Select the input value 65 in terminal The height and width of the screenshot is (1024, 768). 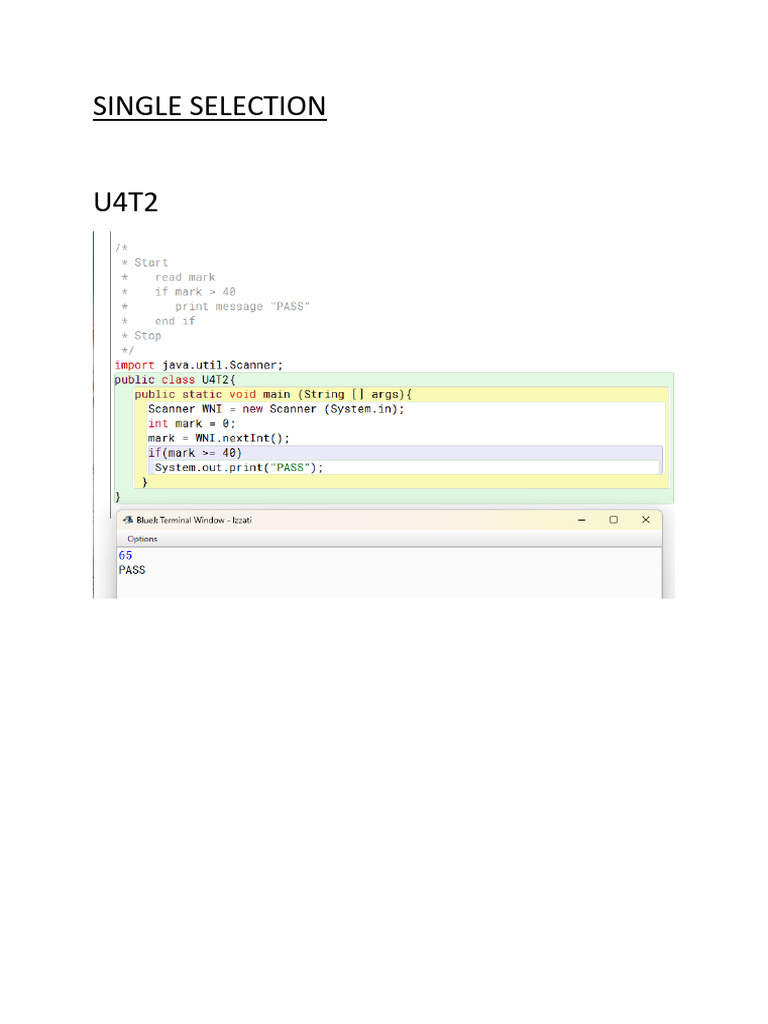point(125,555)
